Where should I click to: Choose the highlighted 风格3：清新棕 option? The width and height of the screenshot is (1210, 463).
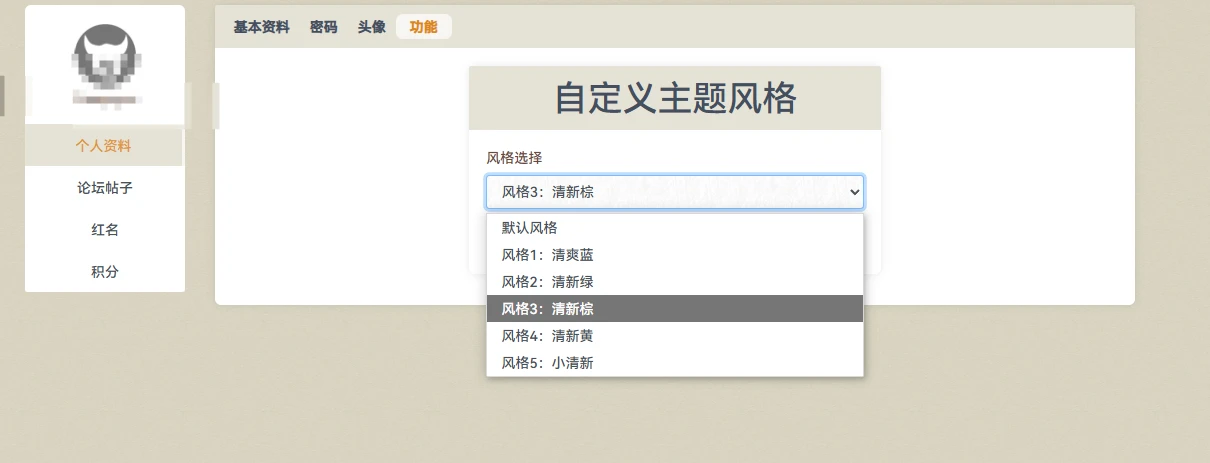click(547, 309)
